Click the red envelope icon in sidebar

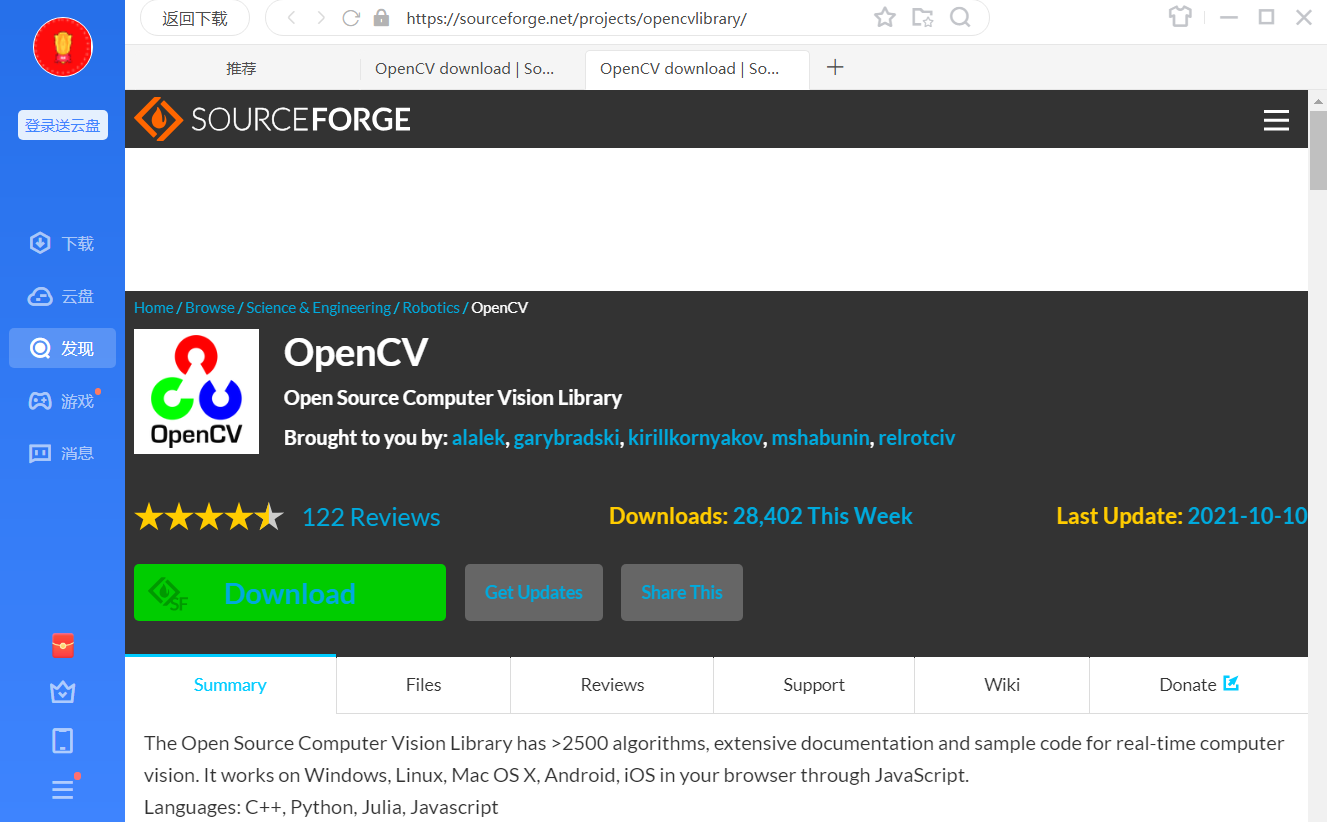[x=63, y=646]
